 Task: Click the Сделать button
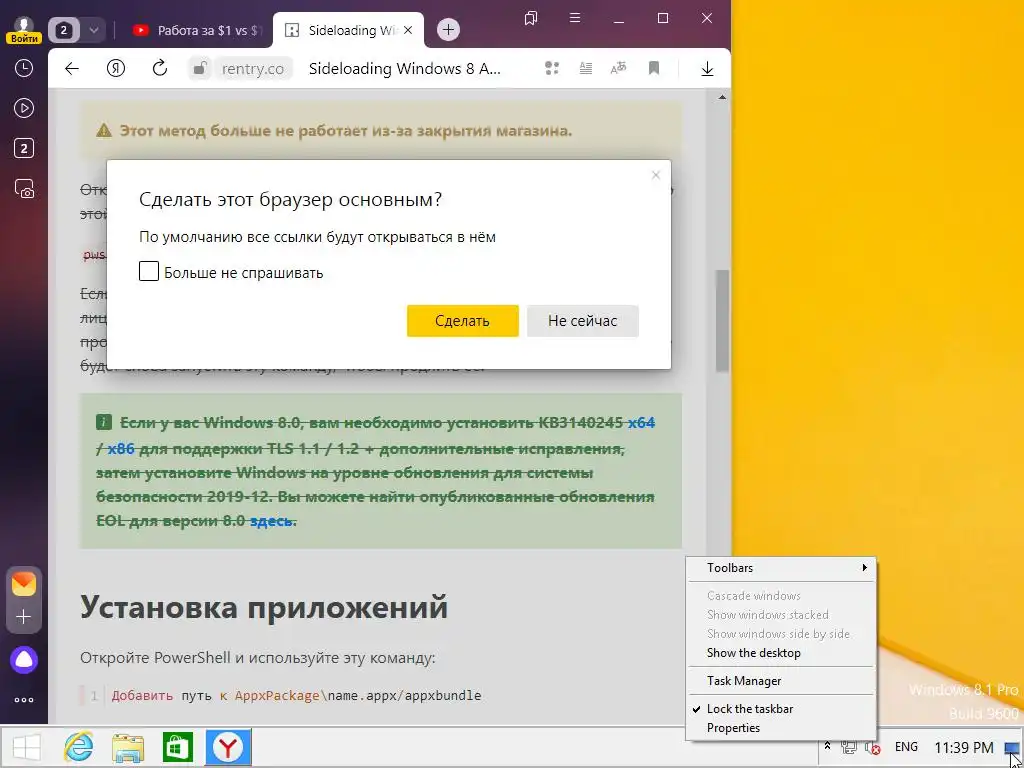462,321
